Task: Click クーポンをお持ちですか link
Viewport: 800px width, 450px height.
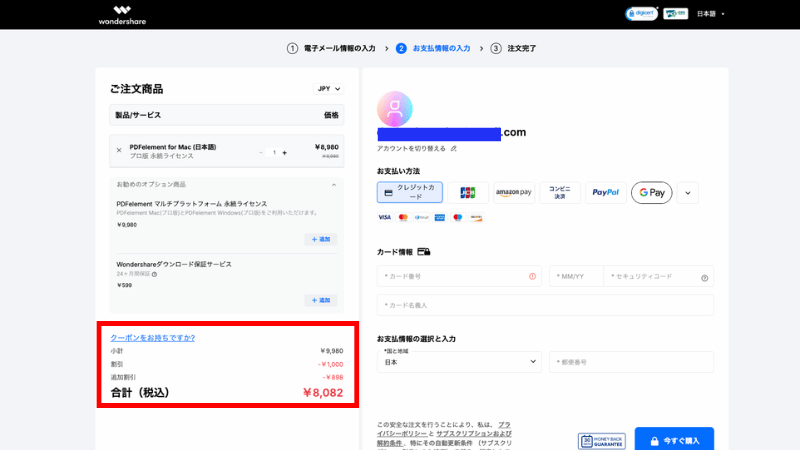Action: 153,338
